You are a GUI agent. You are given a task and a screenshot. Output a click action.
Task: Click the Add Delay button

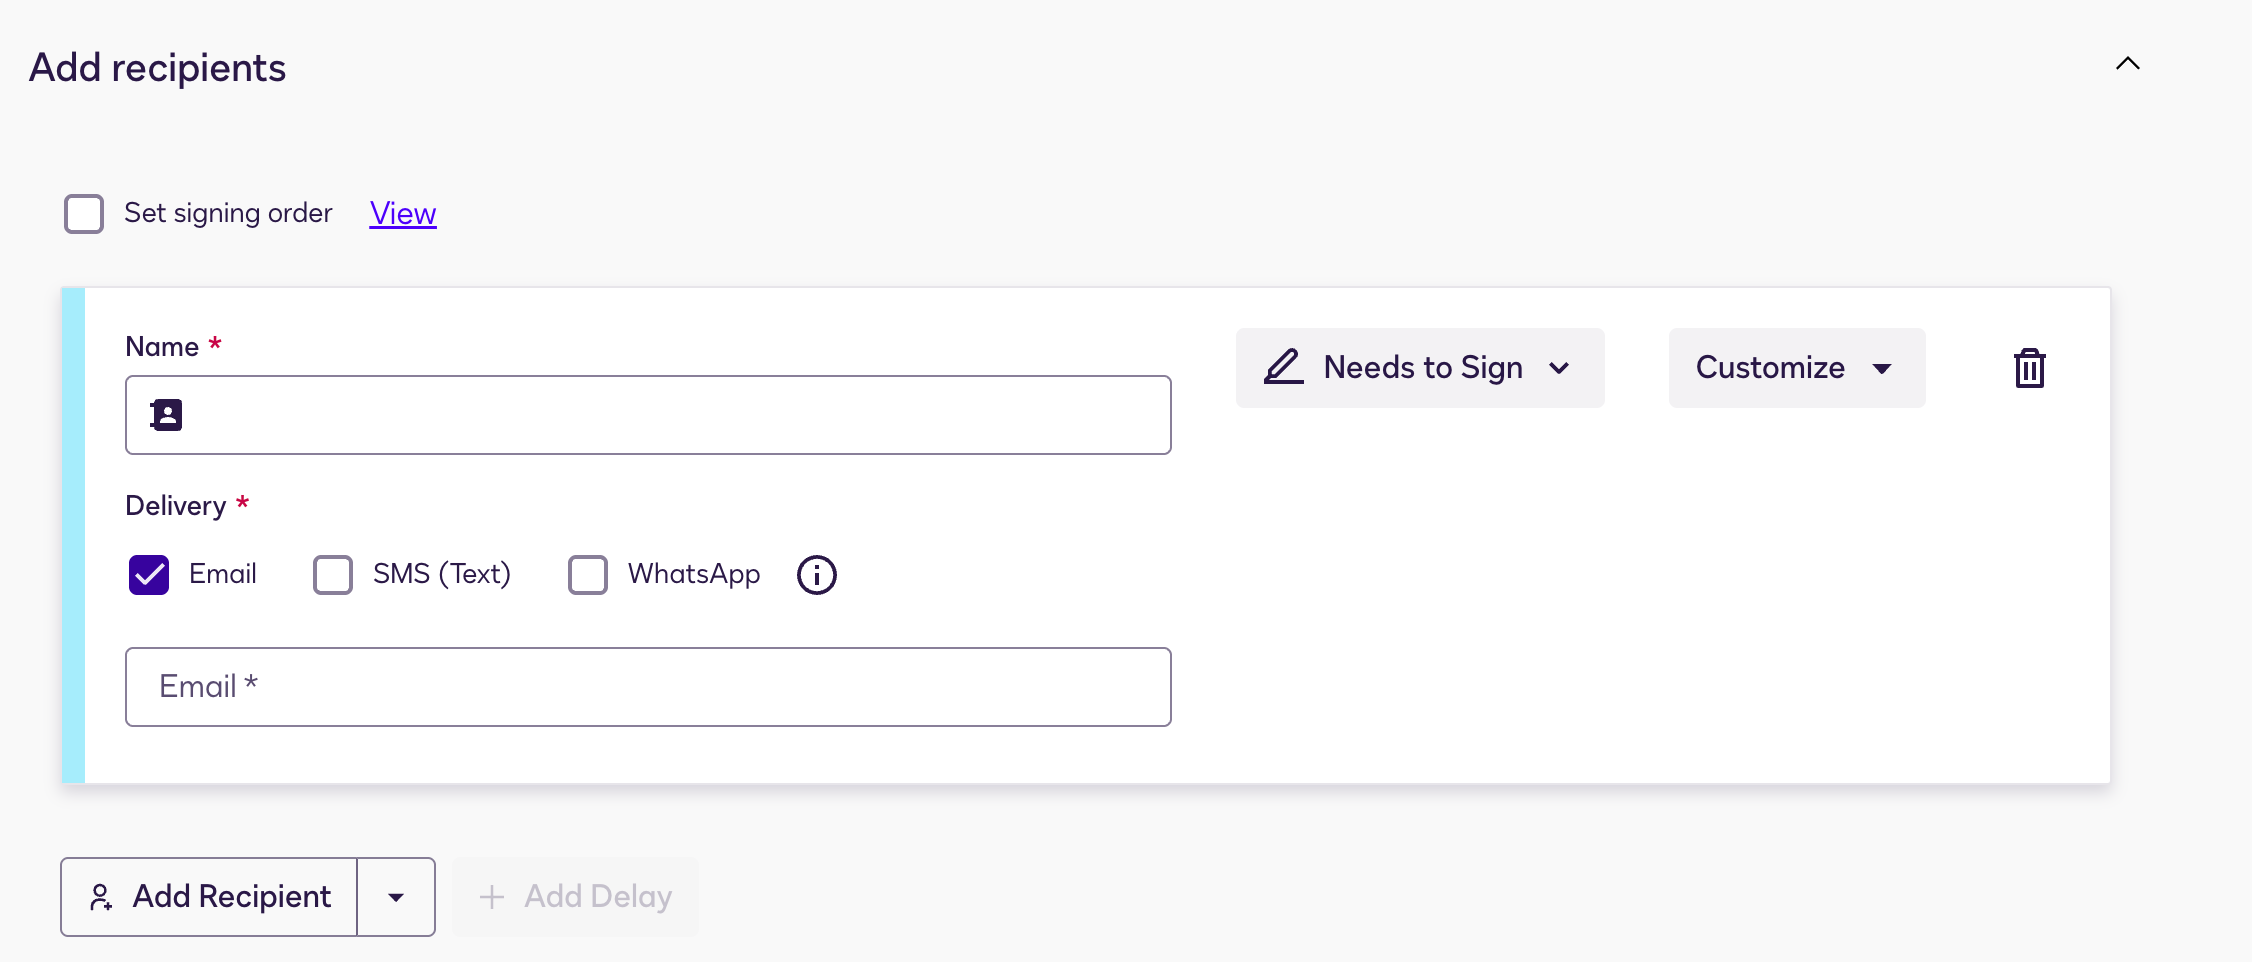[576, 896]
